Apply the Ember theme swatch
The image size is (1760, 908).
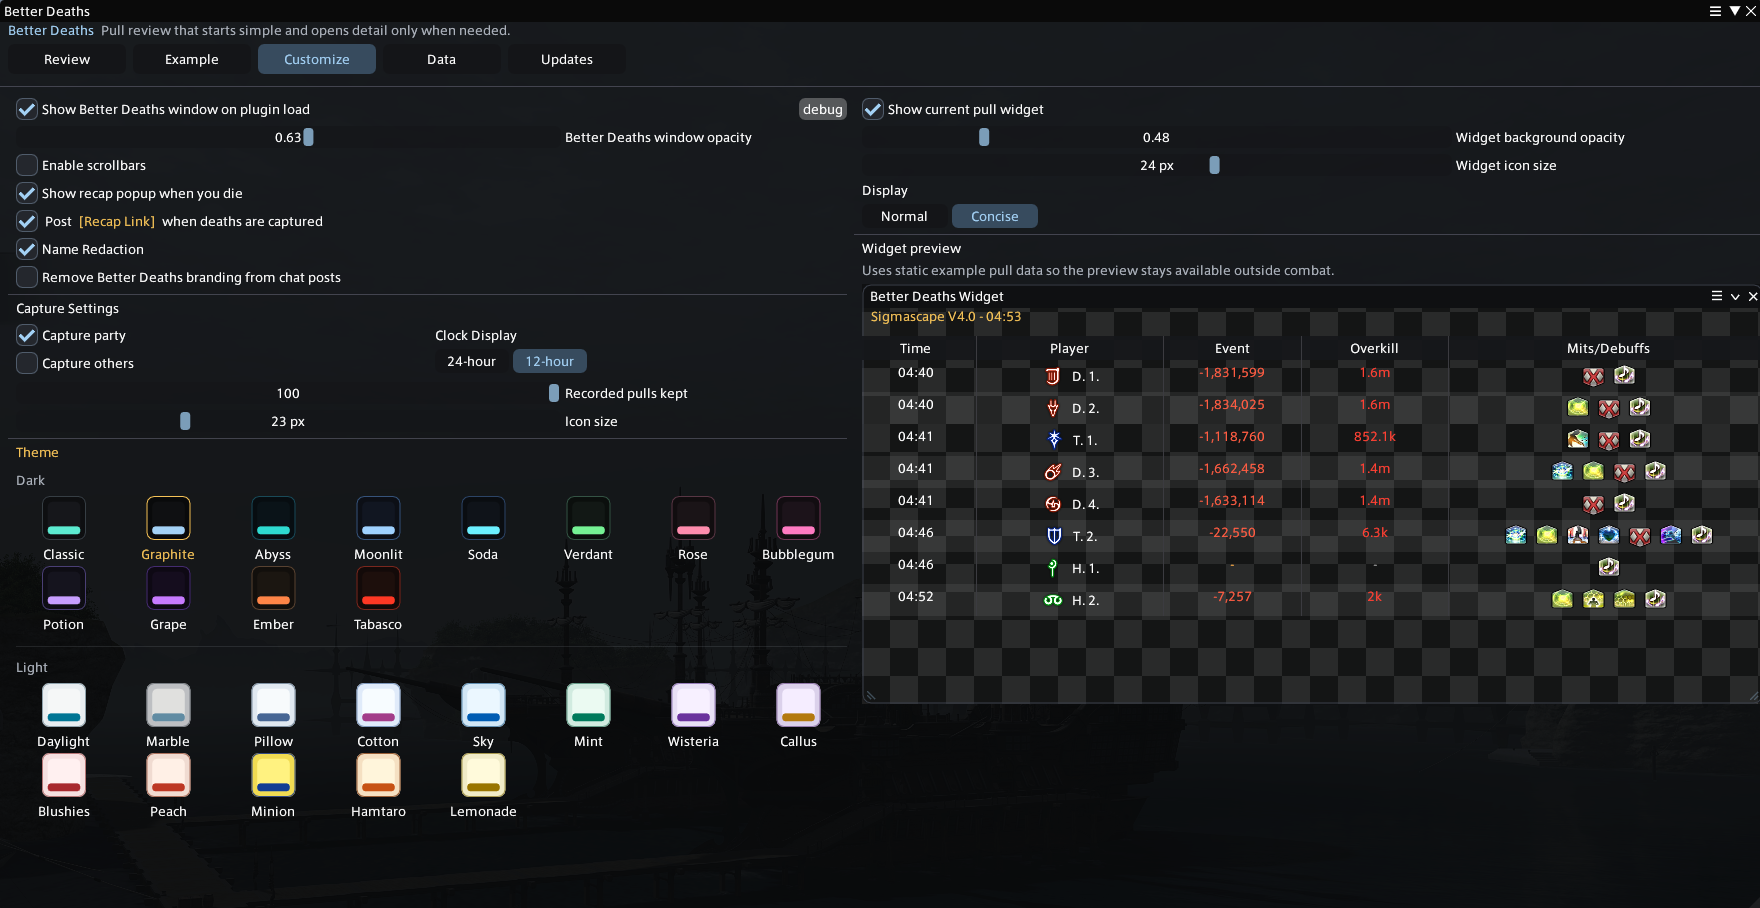pos(273,588)
